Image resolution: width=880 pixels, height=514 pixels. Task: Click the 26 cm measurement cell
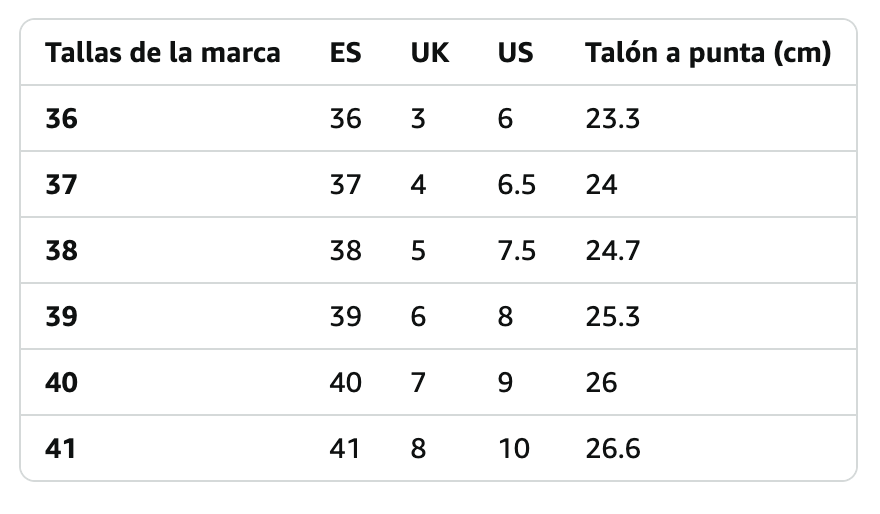pos(601,383)
